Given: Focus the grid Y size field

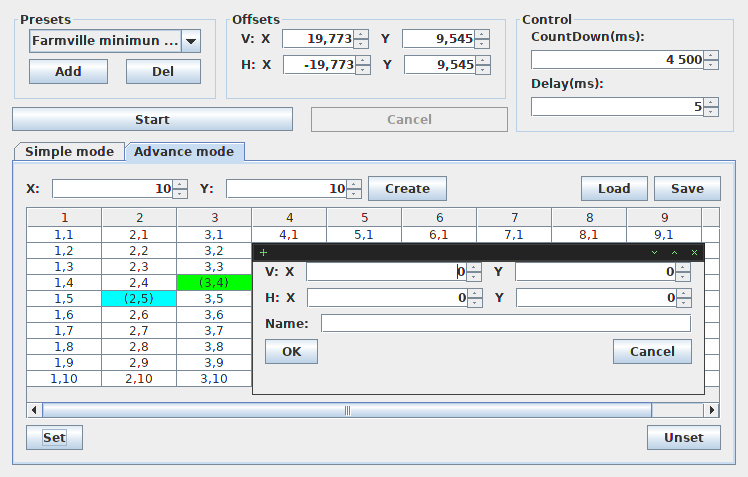Looking at the screenshot, I should [286, 189].
